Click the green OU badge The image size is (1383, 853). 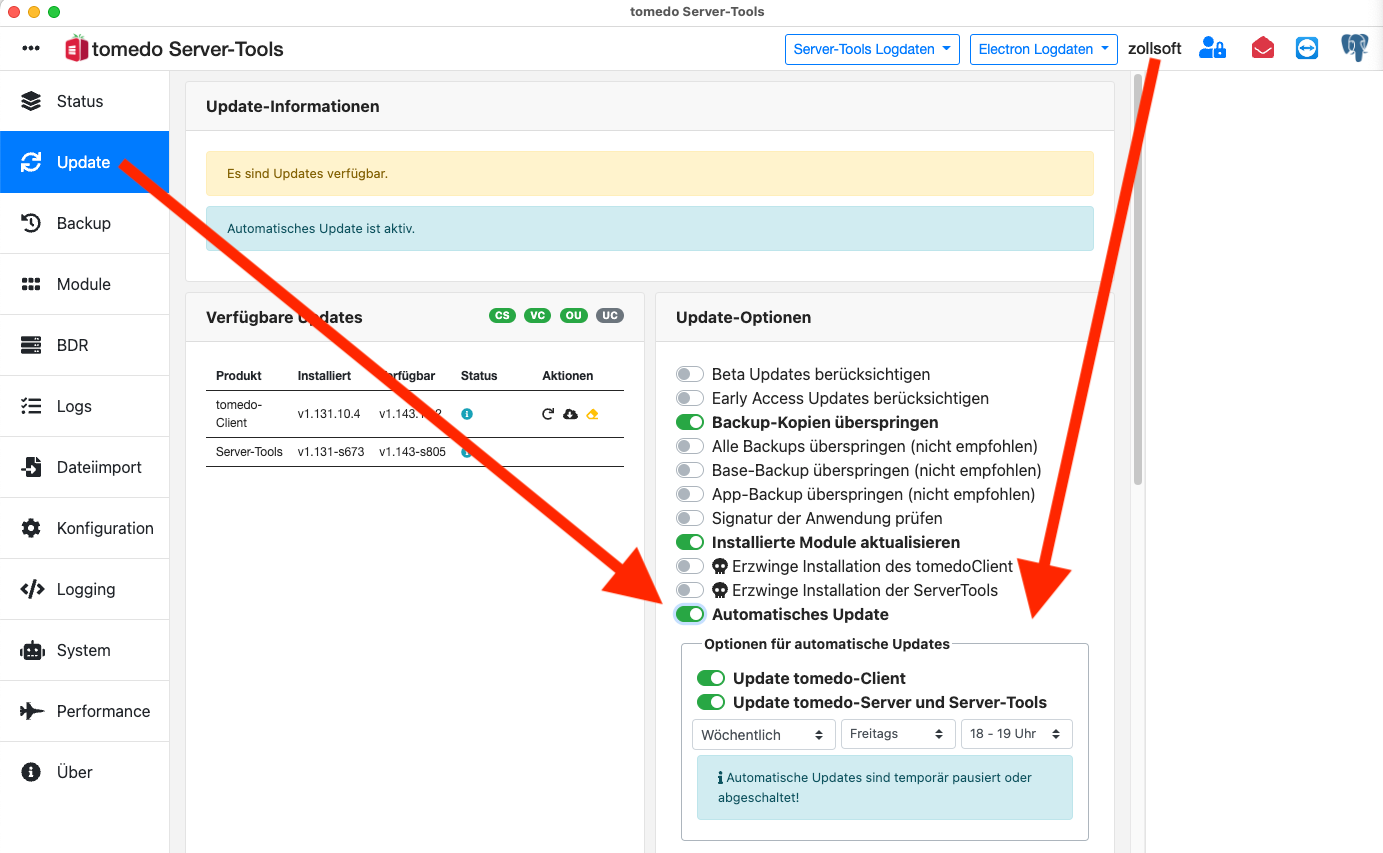574,316
